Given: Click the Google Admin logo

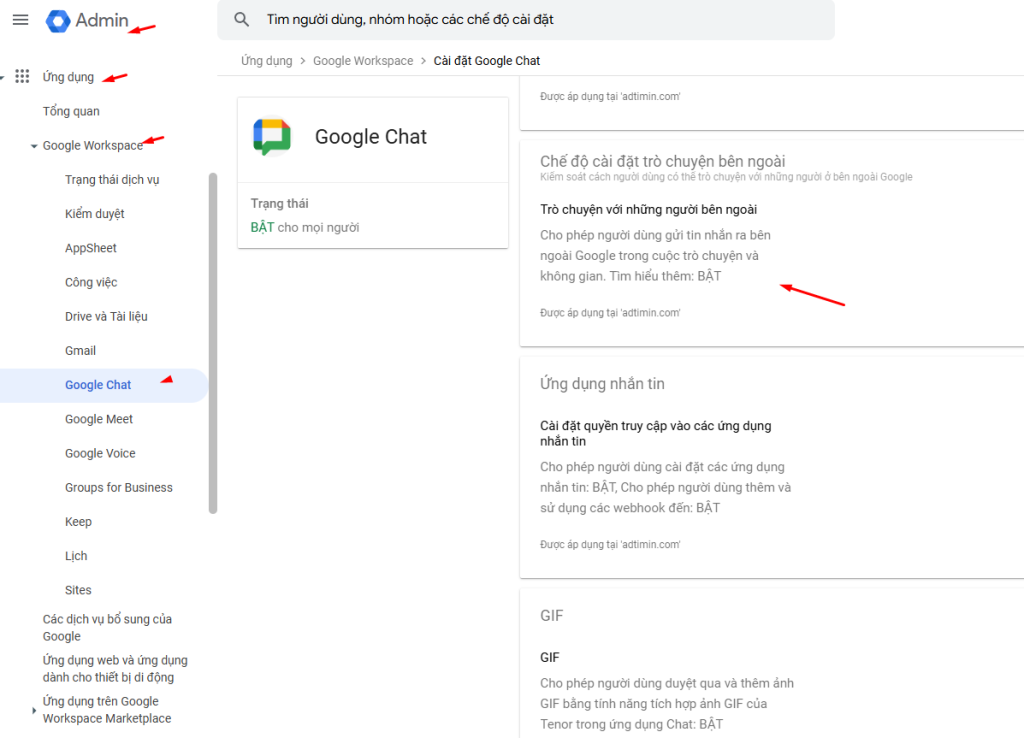Looking at the screenshot, I should (87, 20).
